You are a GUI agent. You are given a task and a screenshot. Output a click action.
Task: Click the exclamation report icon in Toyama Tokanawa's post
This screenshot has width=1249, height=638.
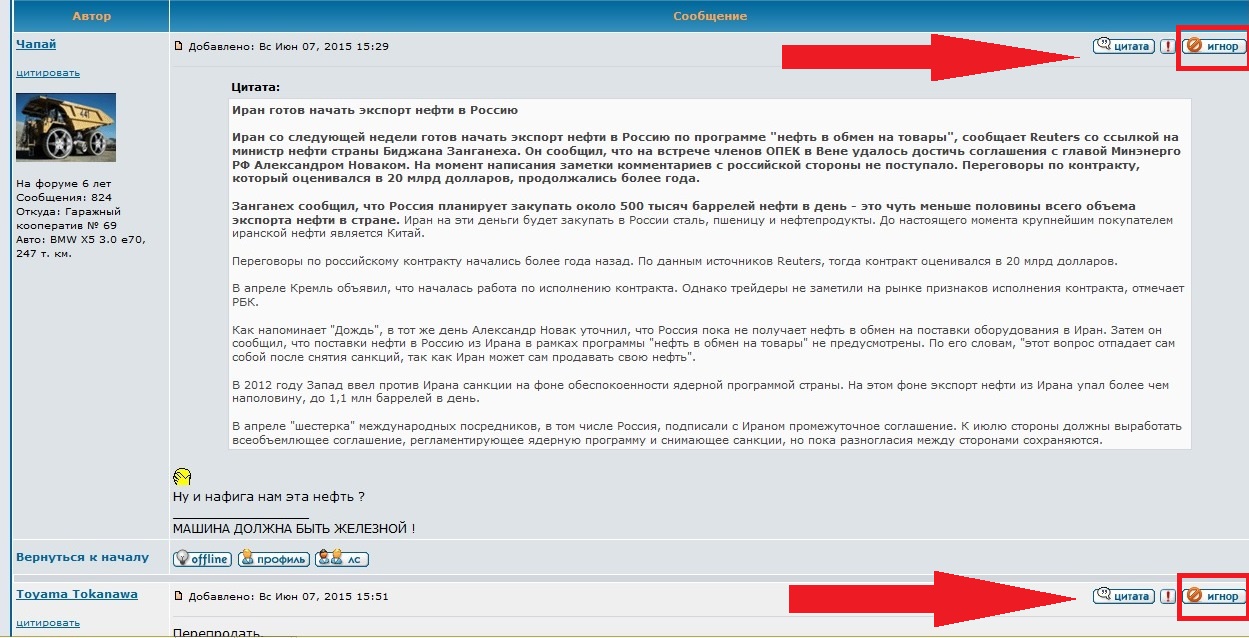1167,596
